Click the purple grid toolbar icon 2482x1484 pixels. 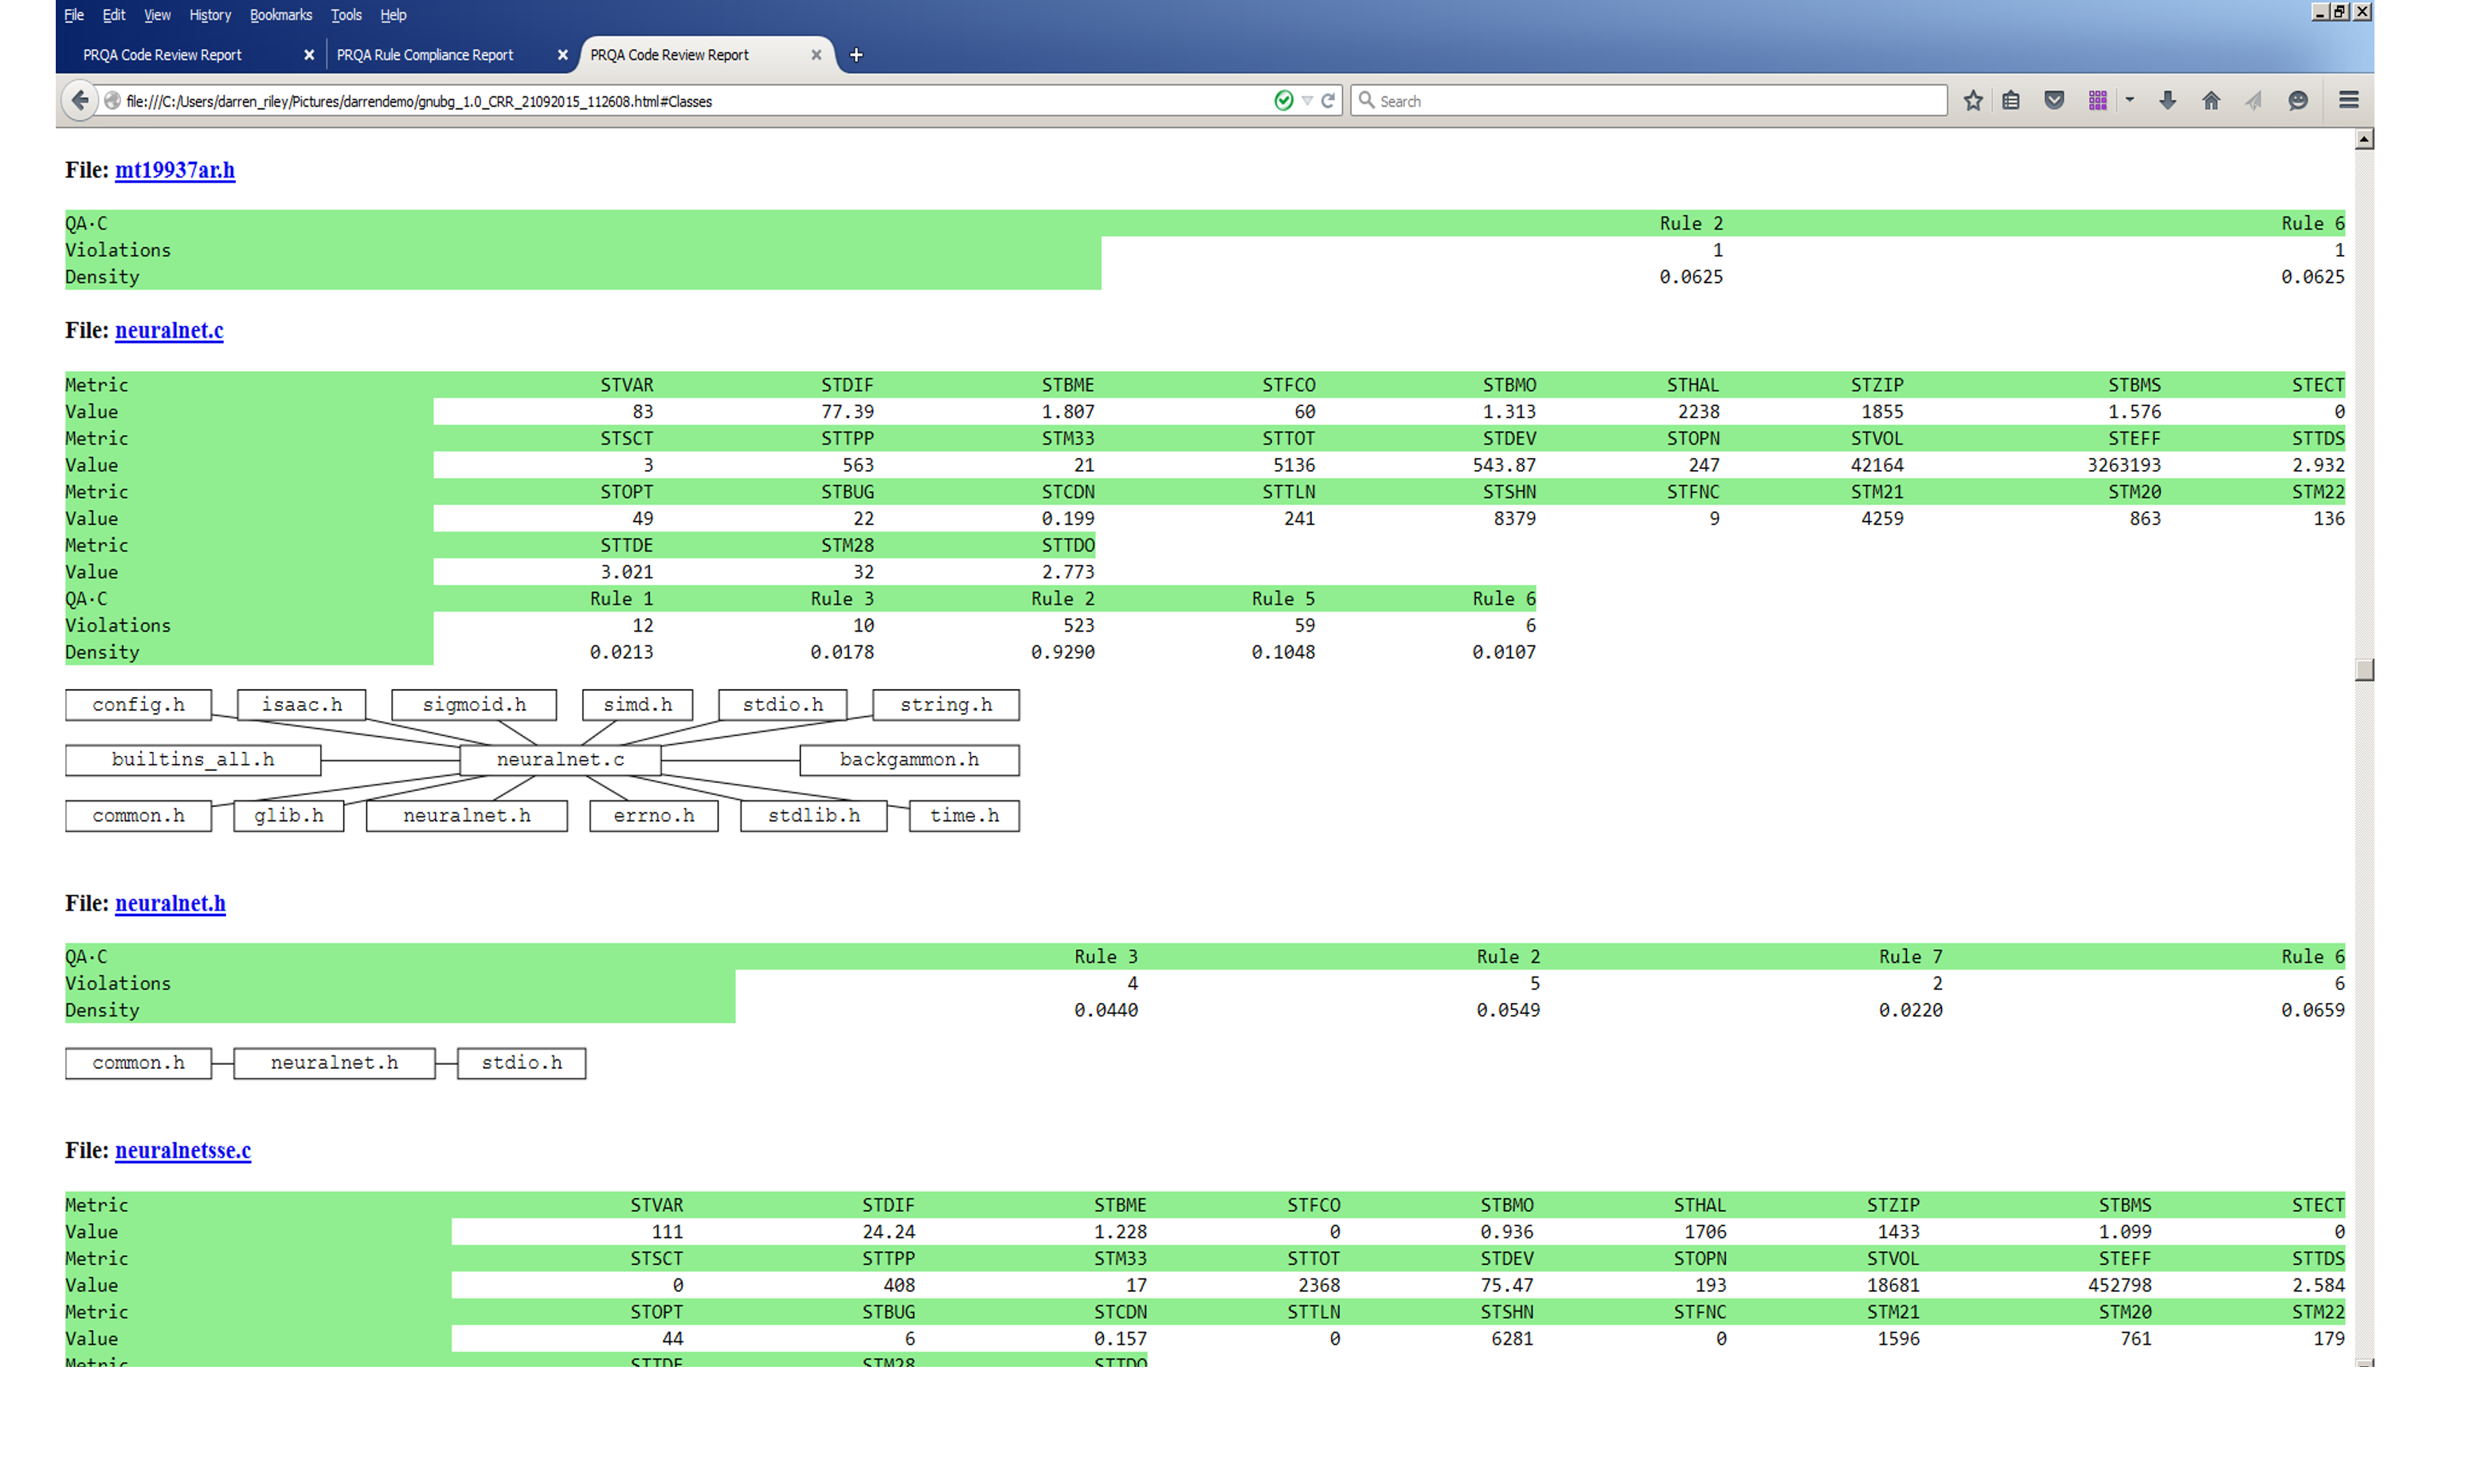(x=2098, y=101)
